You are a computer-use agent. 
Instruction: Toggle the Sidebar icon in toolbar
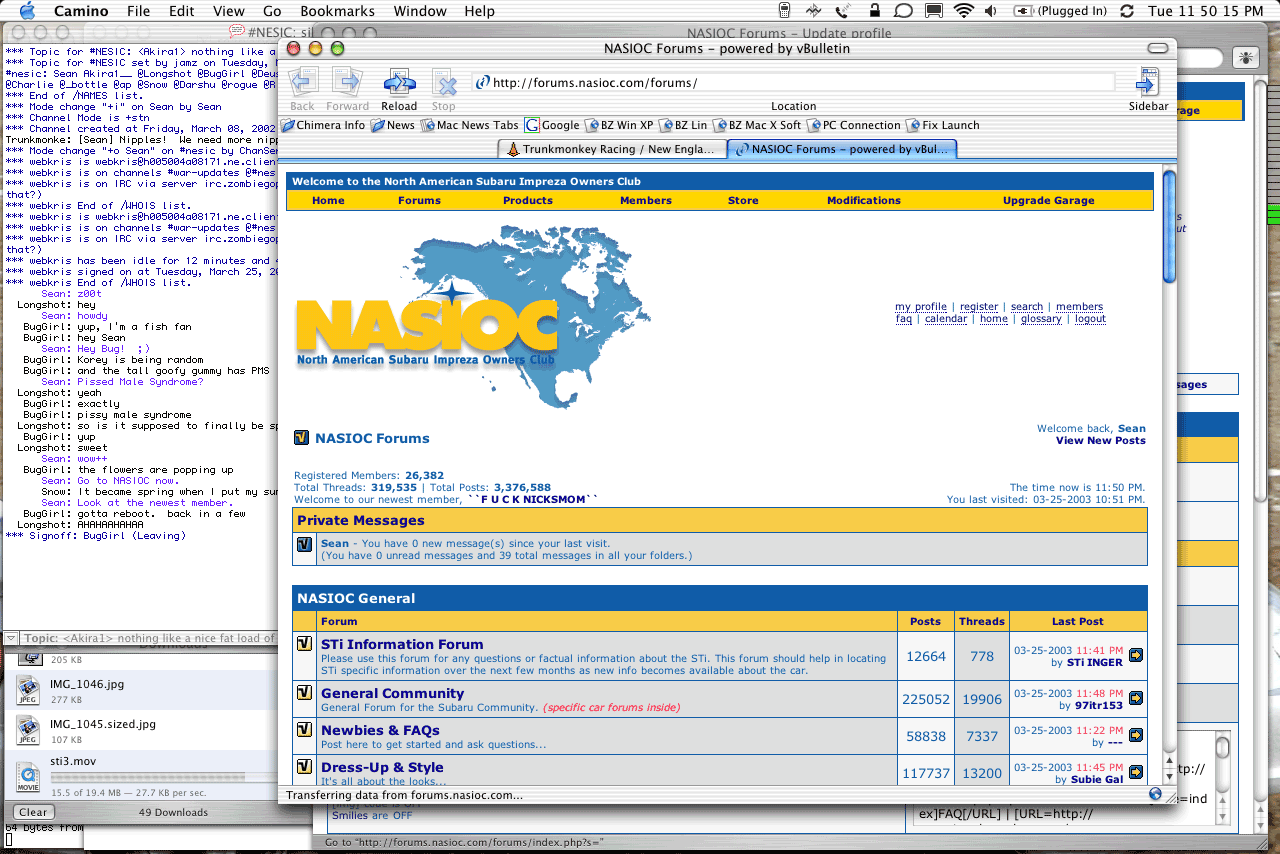[1148, 82]
